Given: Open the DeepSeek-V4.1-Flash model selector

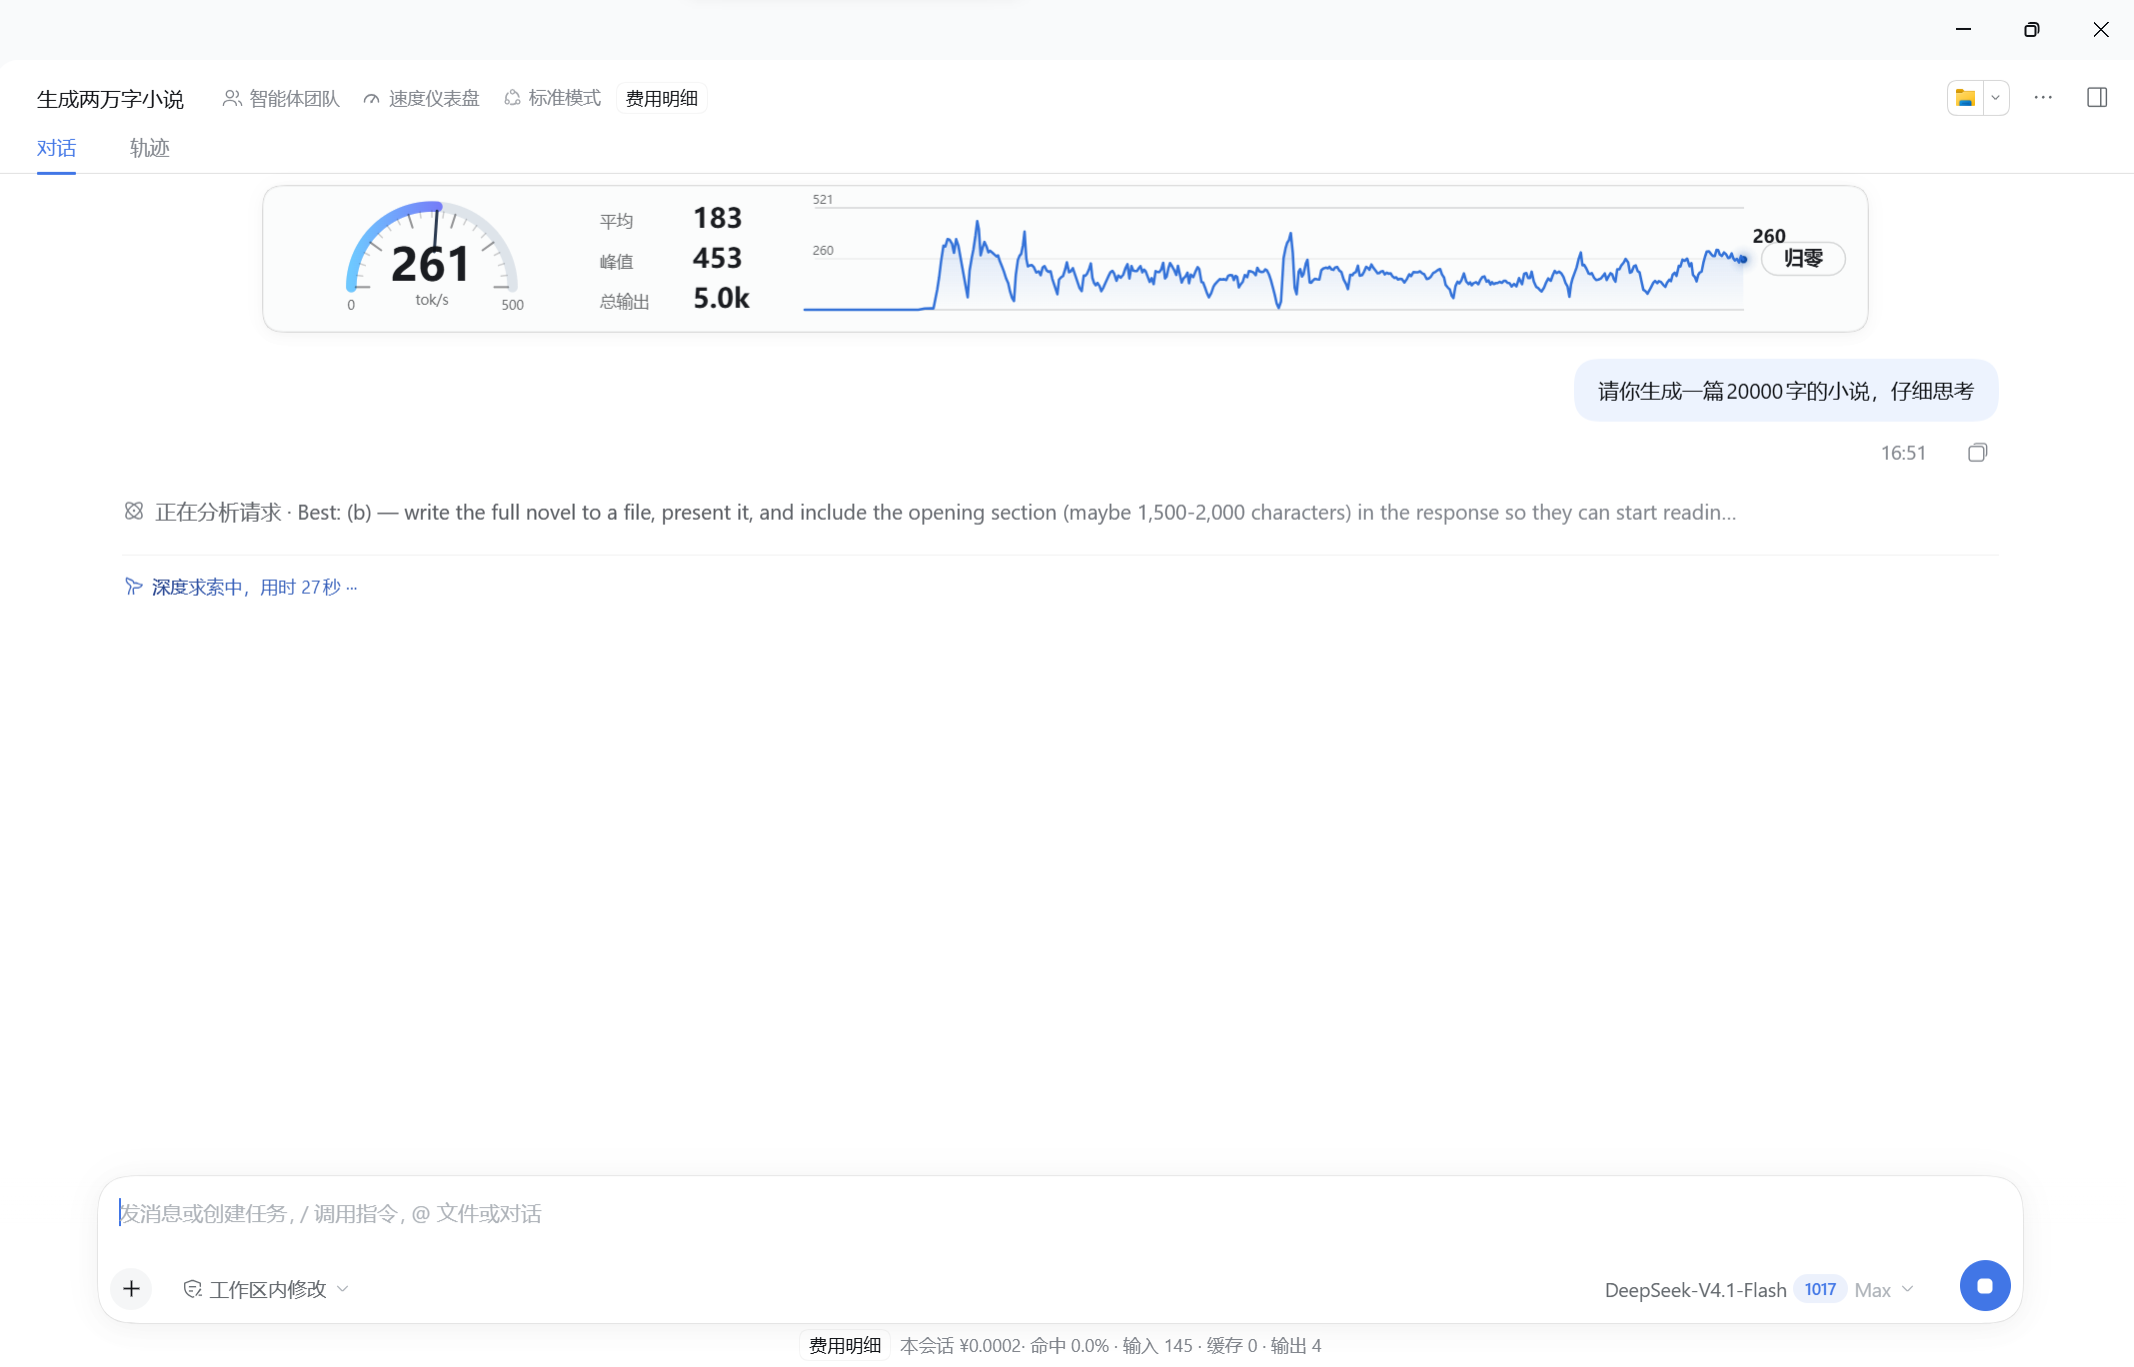Looking at the screenshot, I should point(1758,1290).
